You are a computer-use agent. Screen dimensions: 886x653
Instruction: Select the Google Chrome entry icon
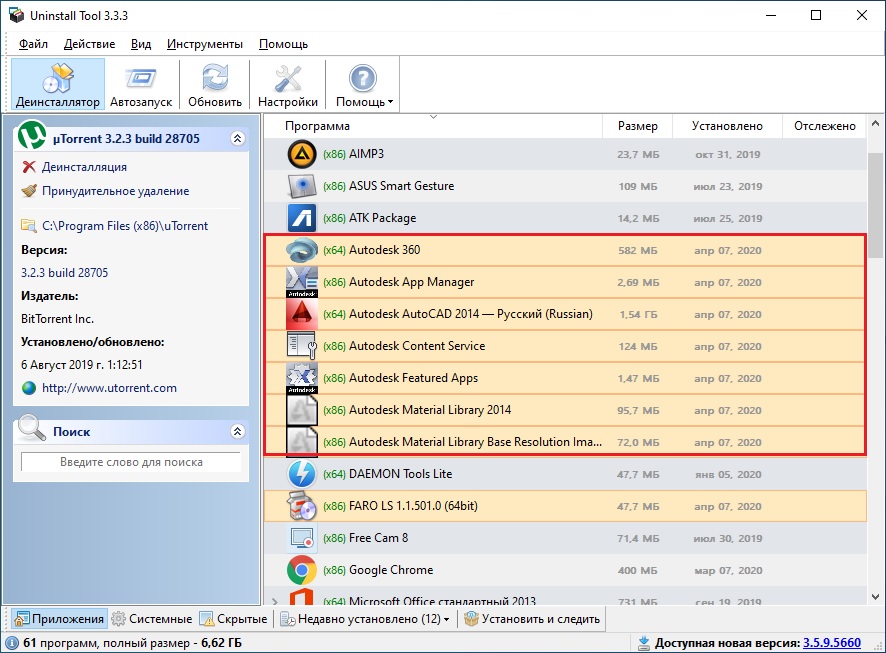(301, 570)
